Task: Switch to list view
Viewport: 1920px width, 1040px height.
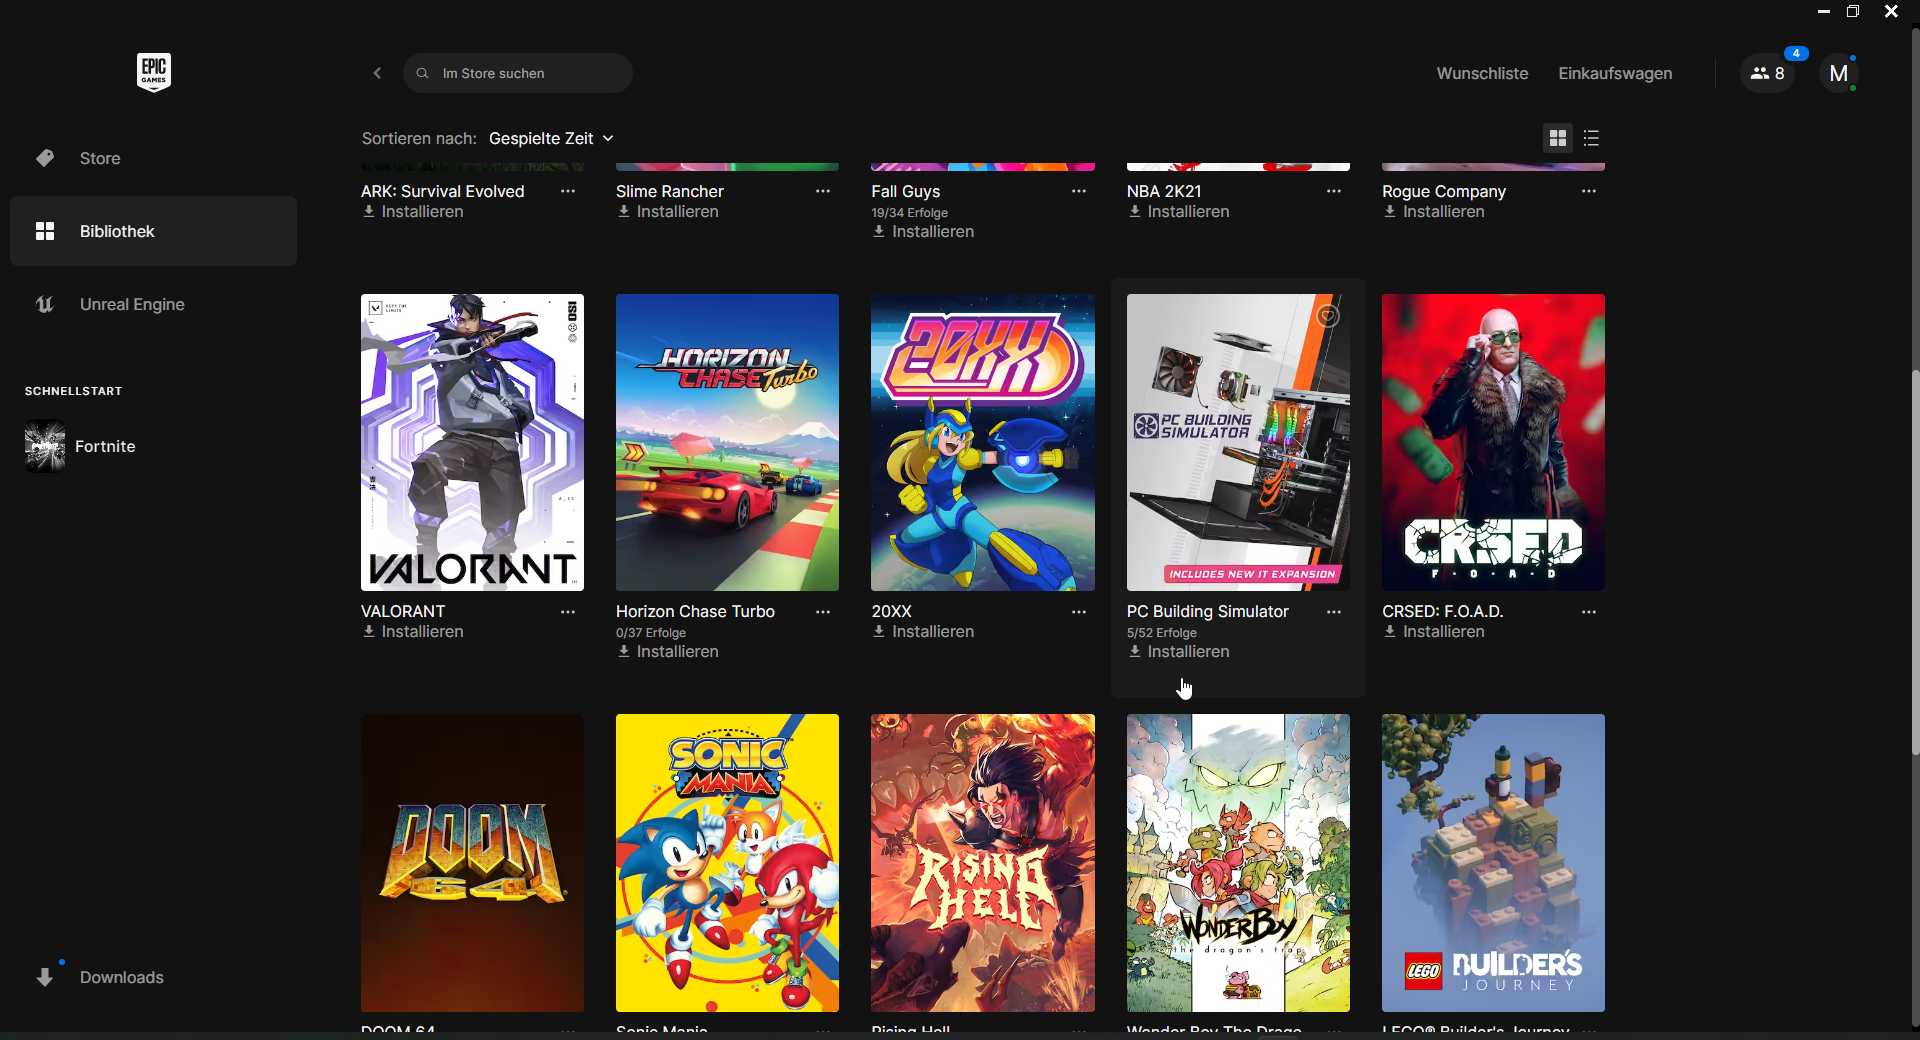Action: click(1592, 138)
